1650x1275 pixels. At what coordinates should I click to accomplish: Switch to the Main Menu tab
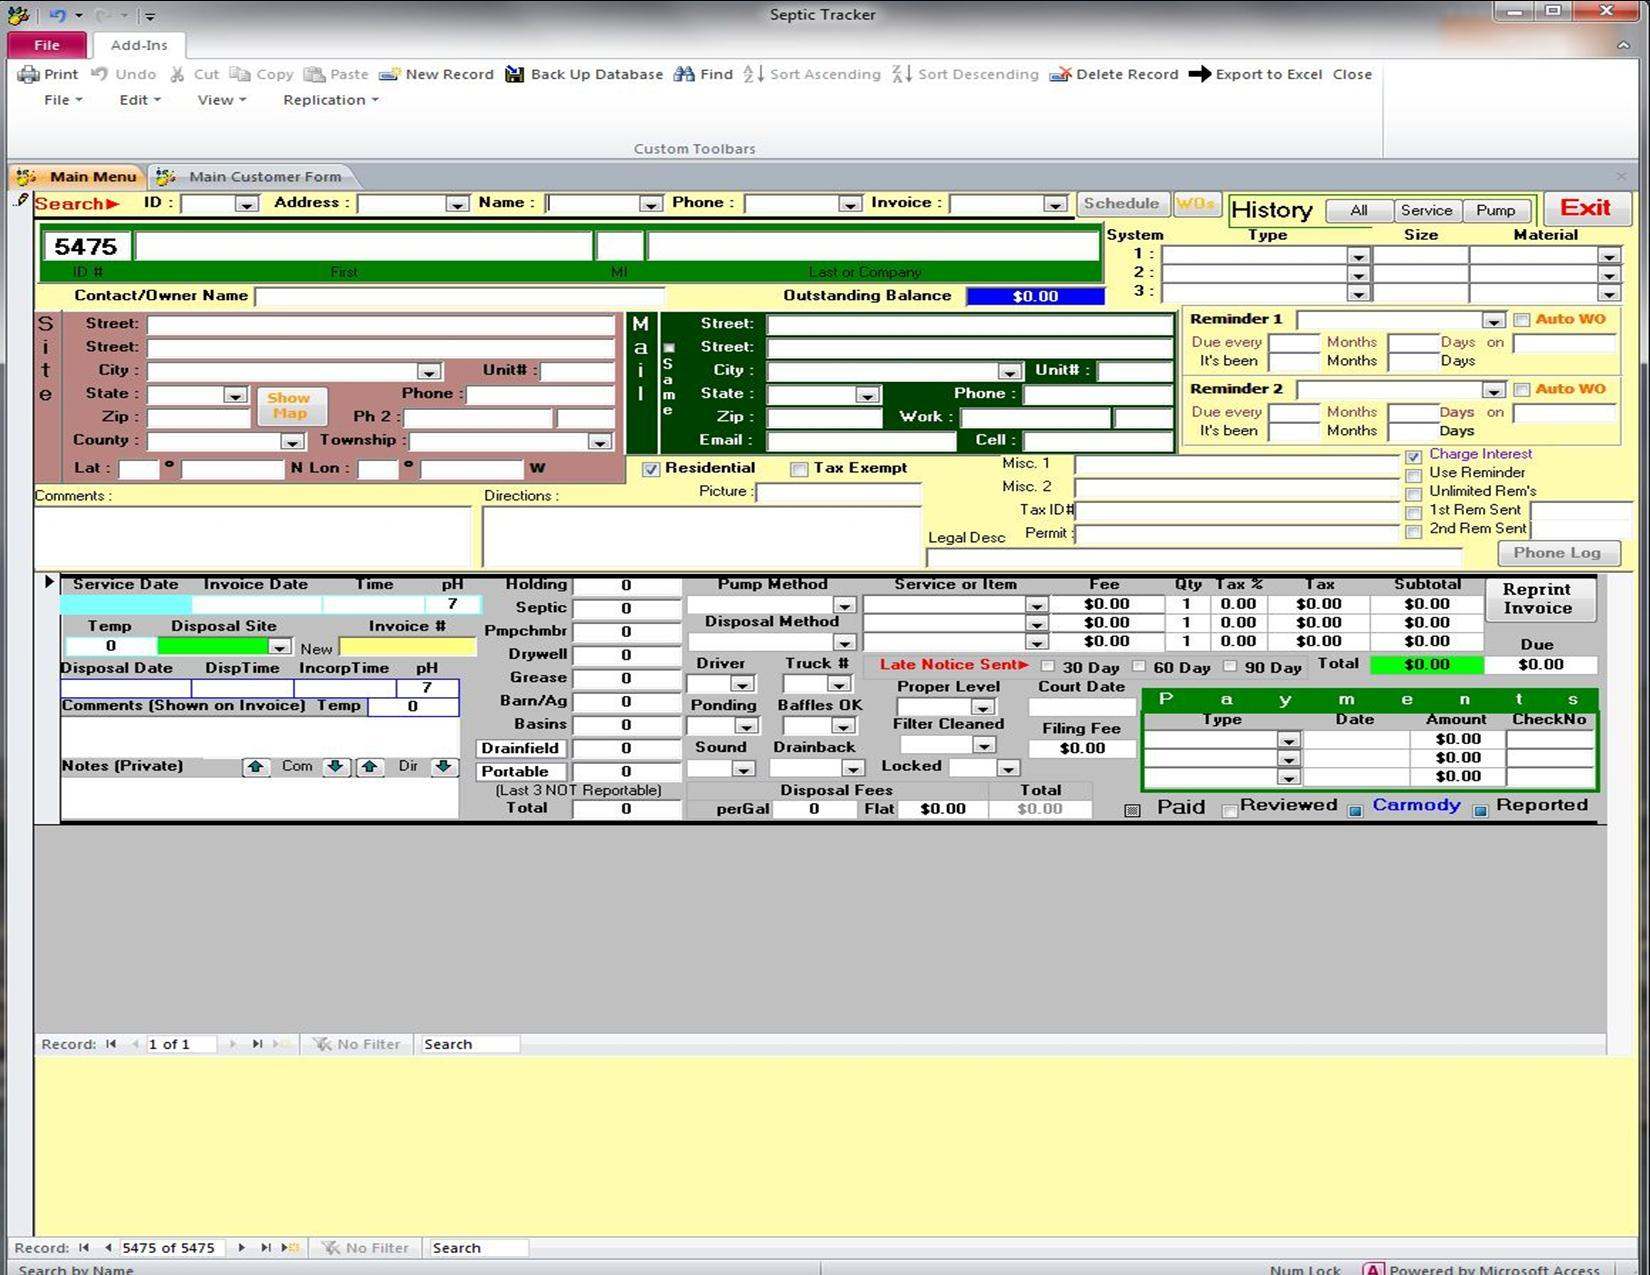[x=79, y=177]
